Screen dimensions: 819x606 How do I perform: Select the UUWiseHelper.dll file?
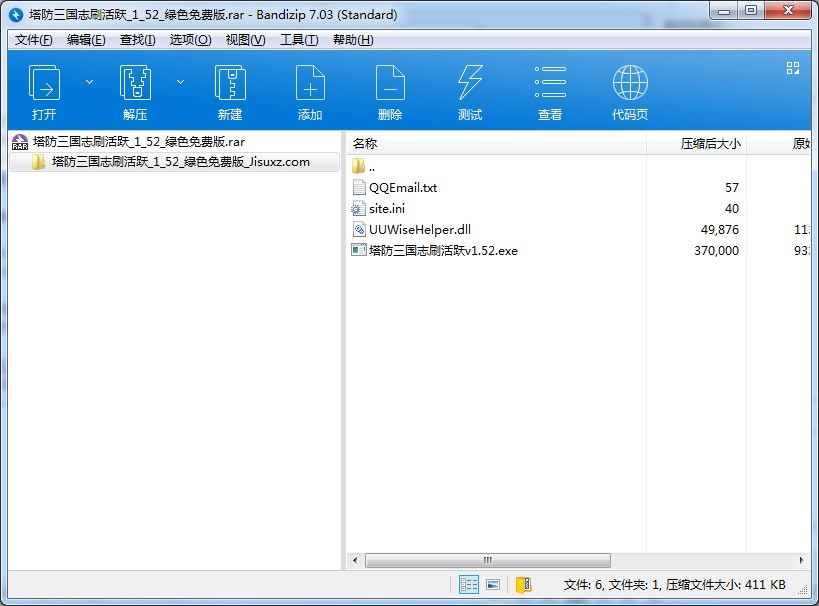419,229
